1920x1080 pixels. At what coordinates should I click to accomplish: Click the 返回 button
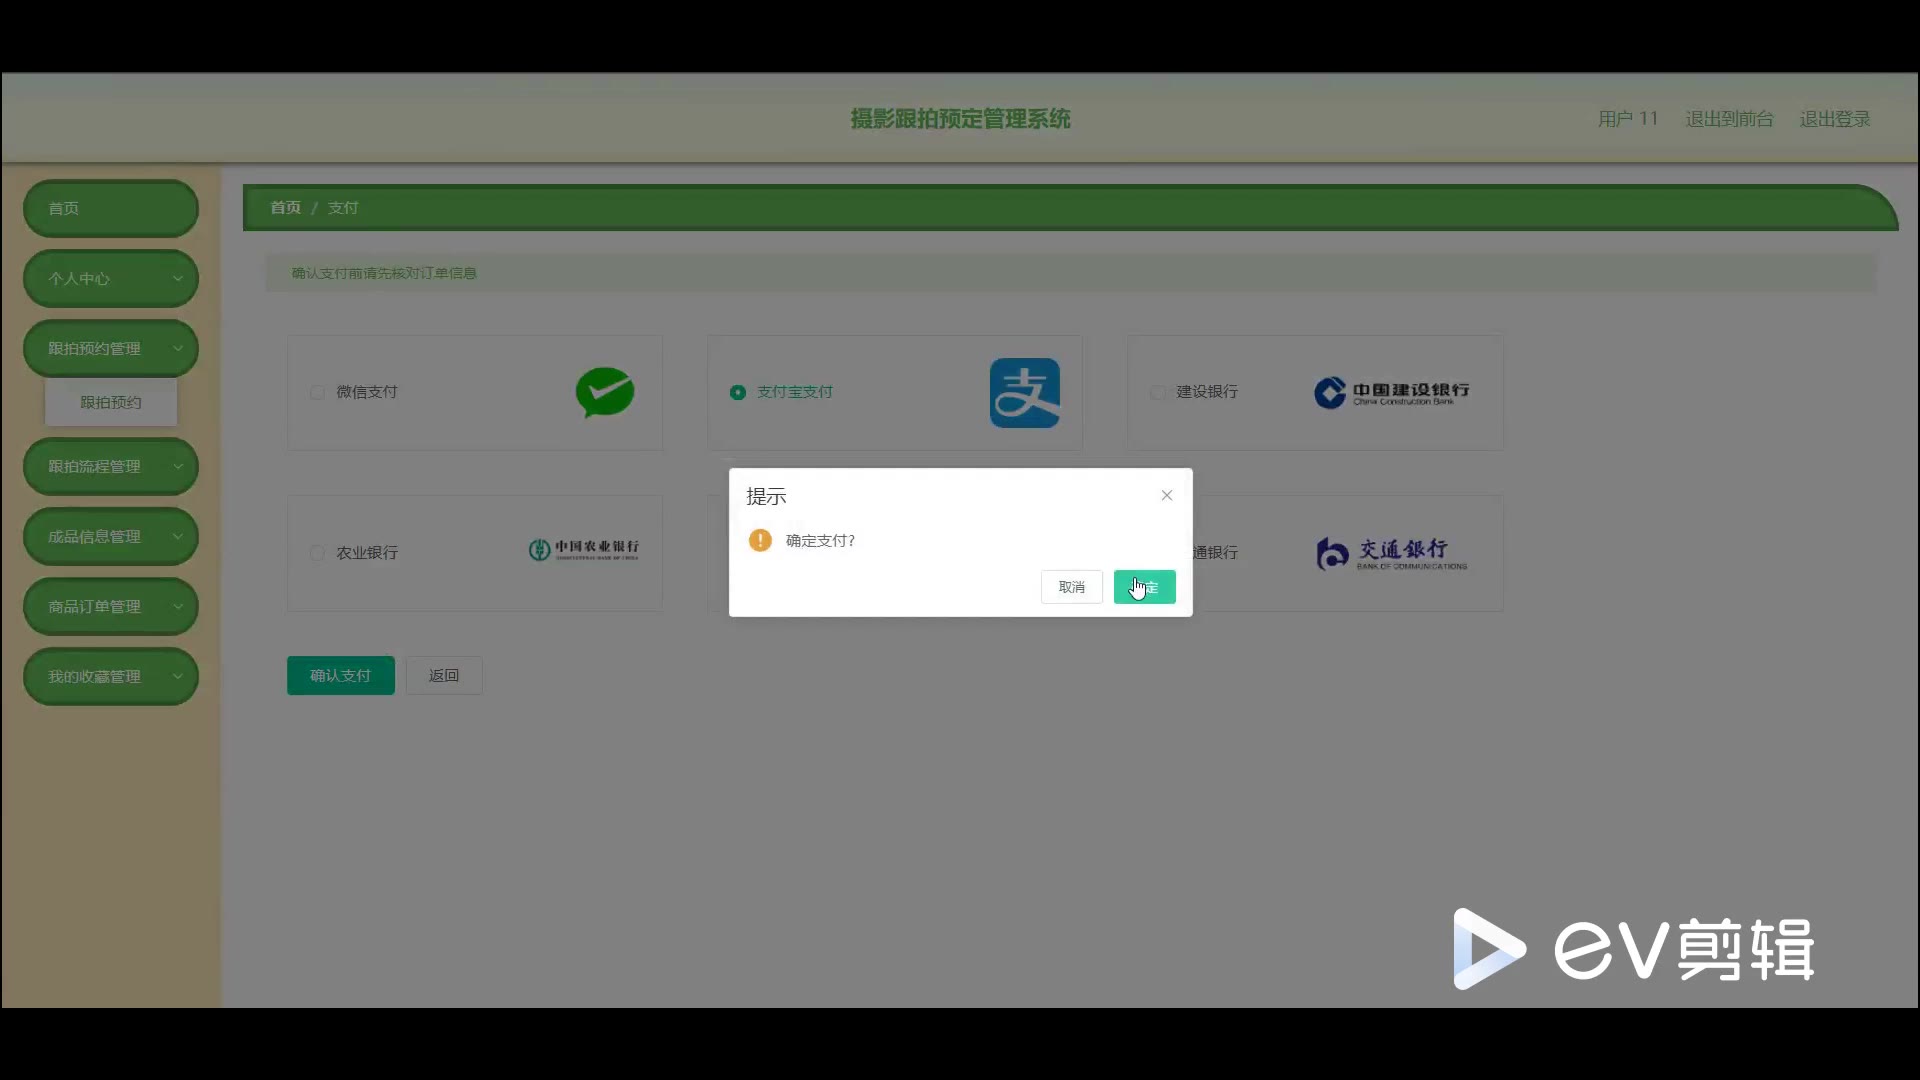coord(444,676)
